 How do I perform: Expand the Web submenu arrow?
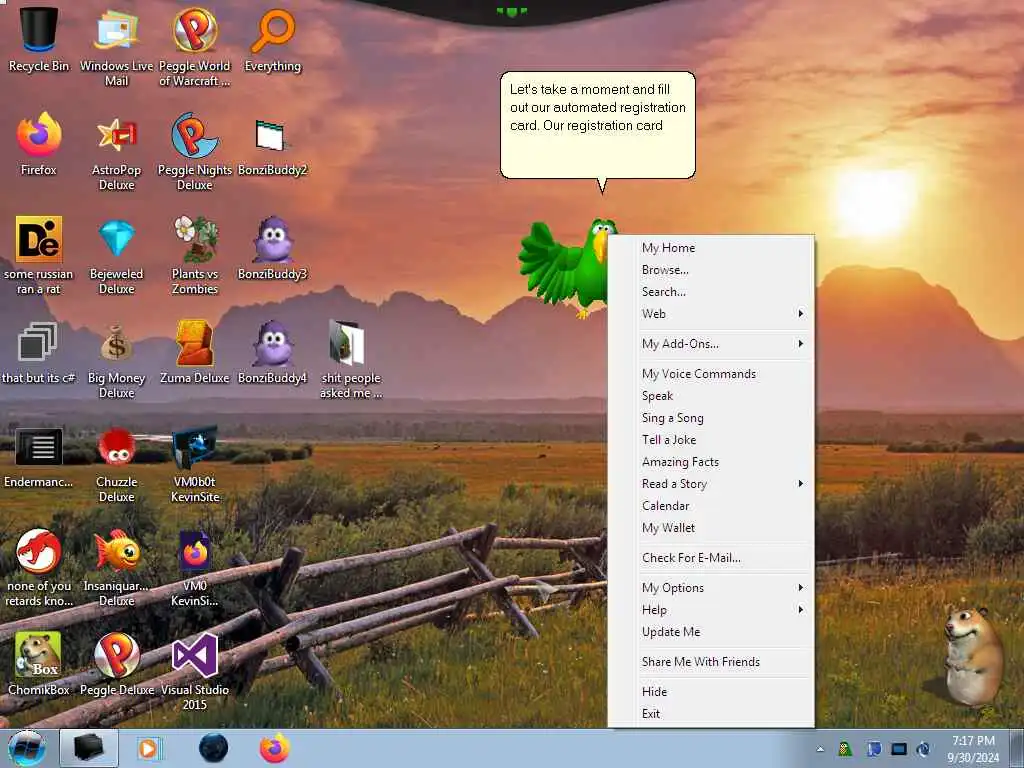tap(801, 313)
